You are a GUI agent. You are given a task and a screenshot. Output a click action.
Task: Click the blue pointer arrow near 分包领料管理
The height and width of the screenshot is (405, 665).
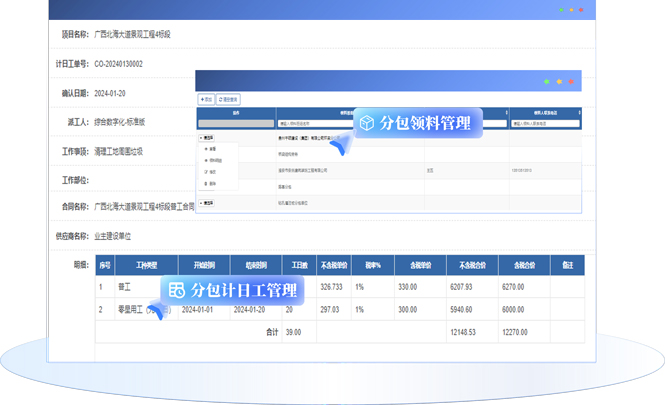341,148
